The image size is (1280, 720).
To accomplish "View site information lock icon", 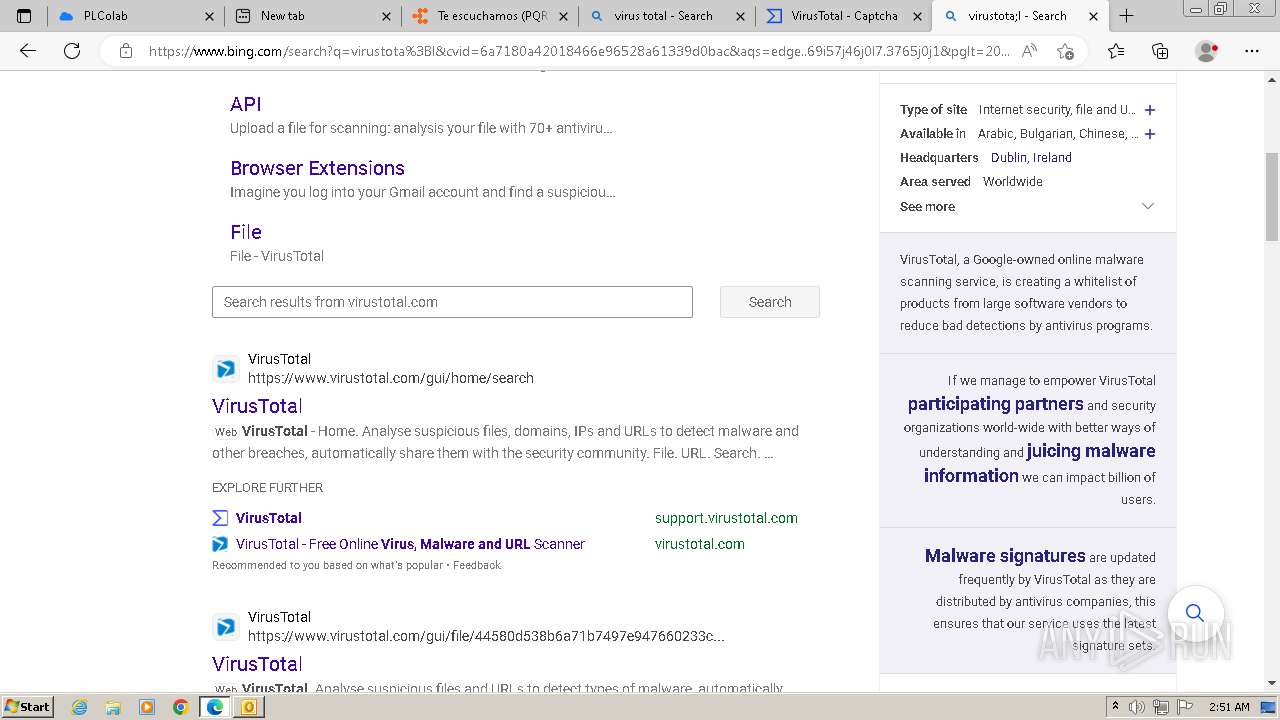I will 126,51.
